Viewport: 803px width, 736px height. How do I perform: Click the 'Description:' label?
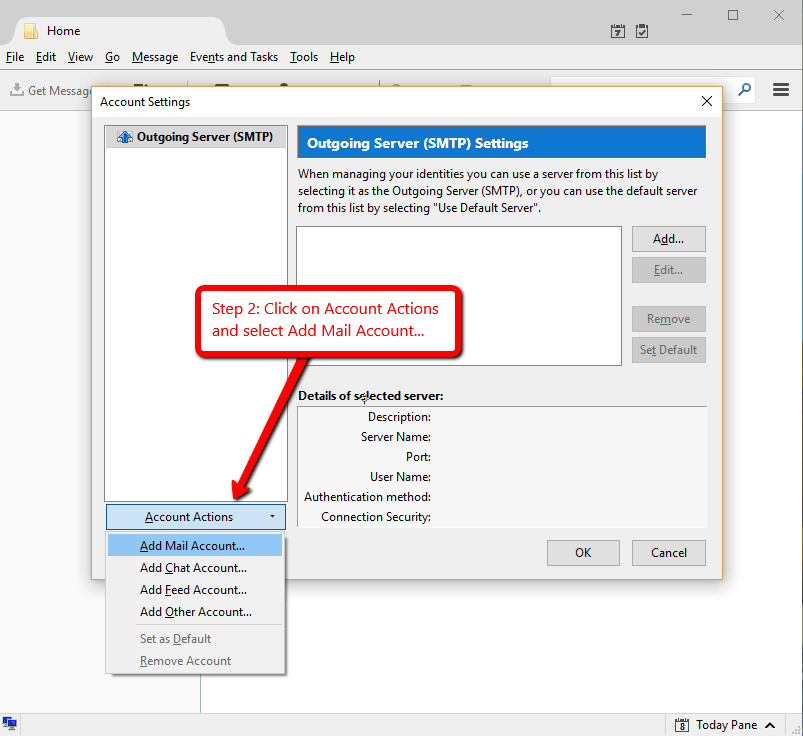click(x=399, y=417)
